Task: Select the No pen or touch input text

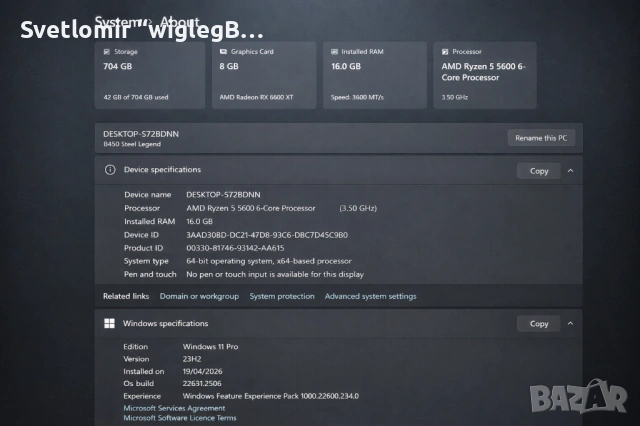Action: pyautogui.click(x=275, y=275)
